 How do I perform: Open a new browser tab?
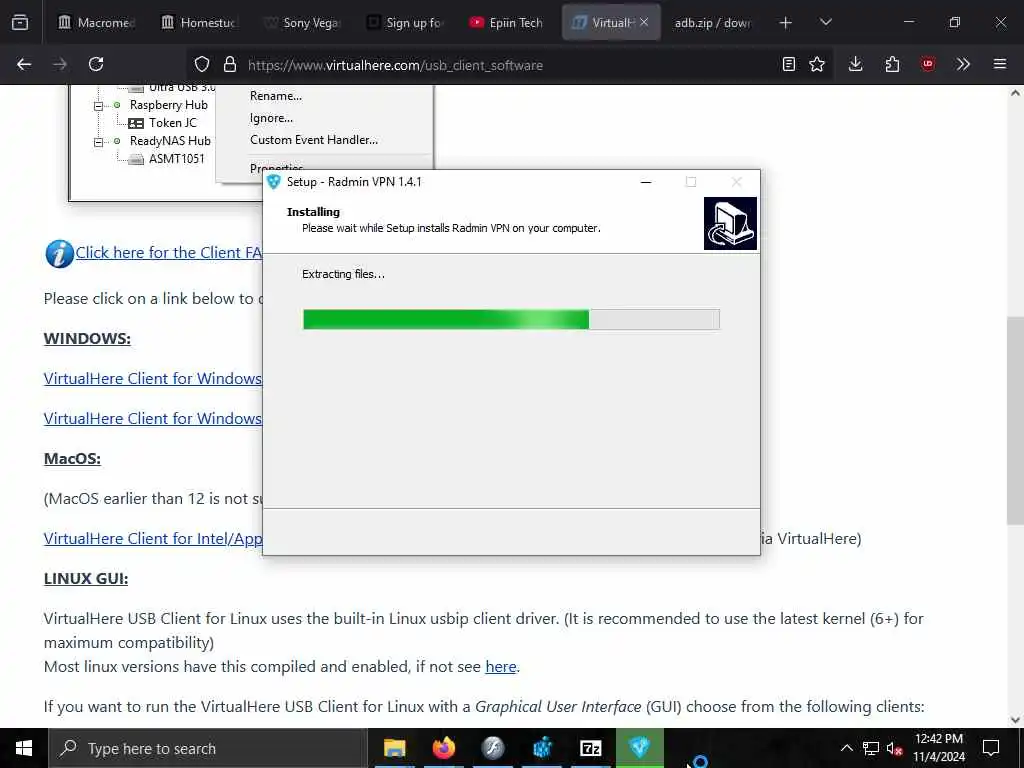coord(786,23)
